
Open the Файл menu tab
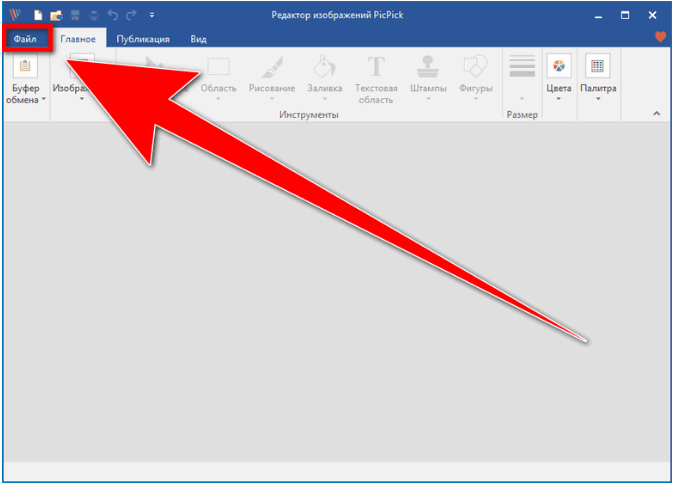(26, 38)
